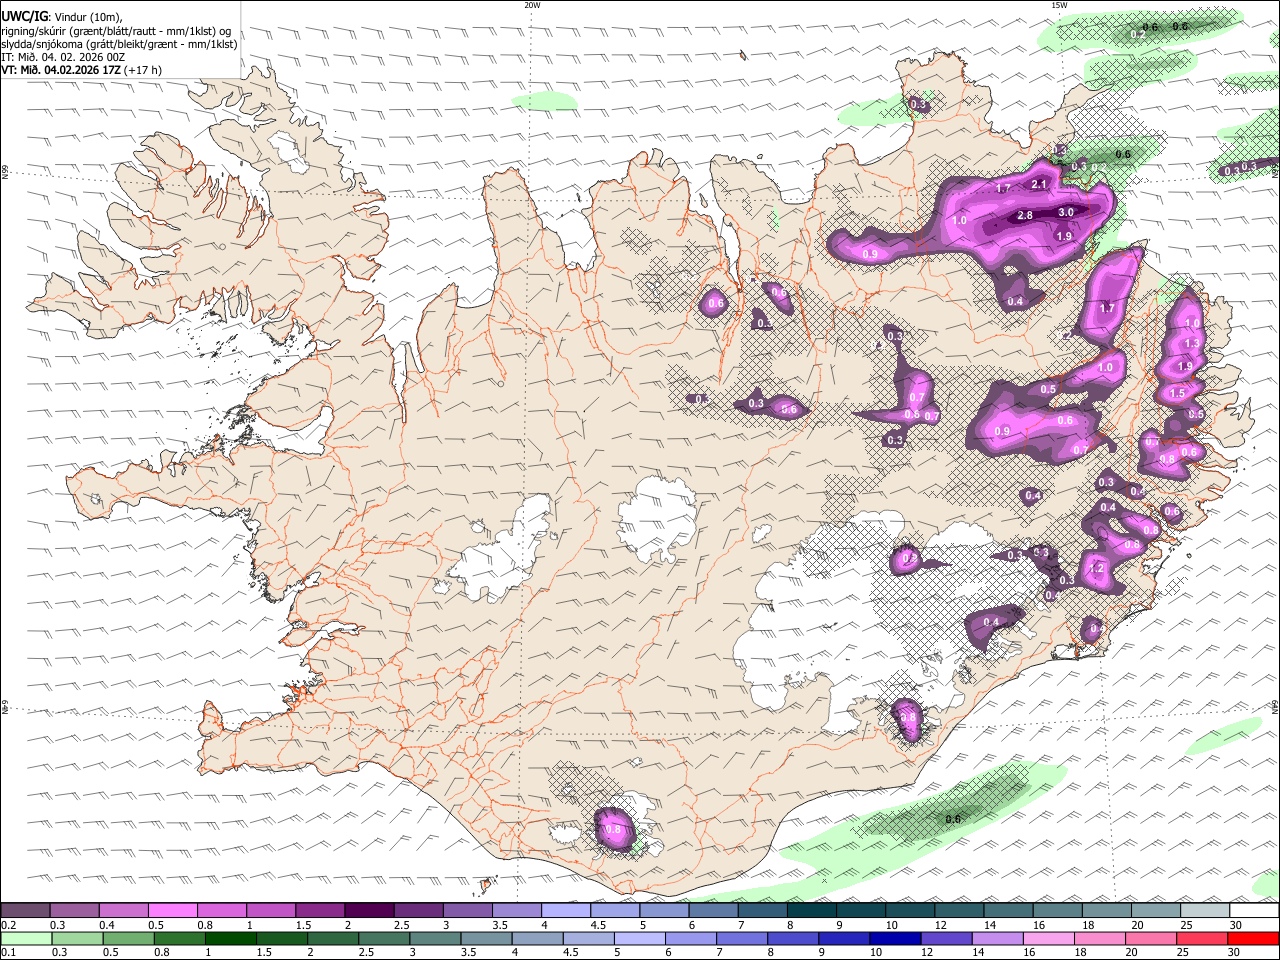
Task: Click the 15W longitude label
Action: click(1059, 5)
